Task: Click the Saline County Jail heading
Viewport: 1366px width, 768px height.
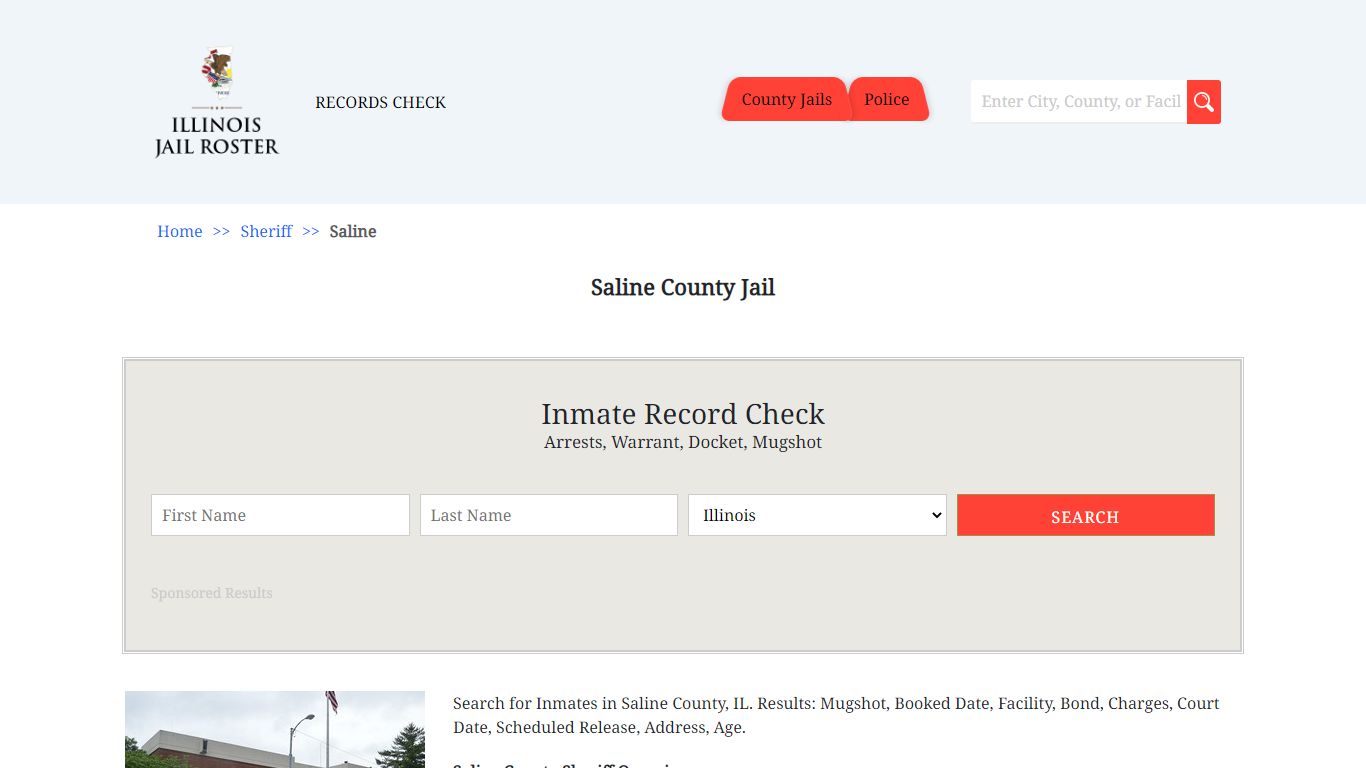Action: pos(683,288)
